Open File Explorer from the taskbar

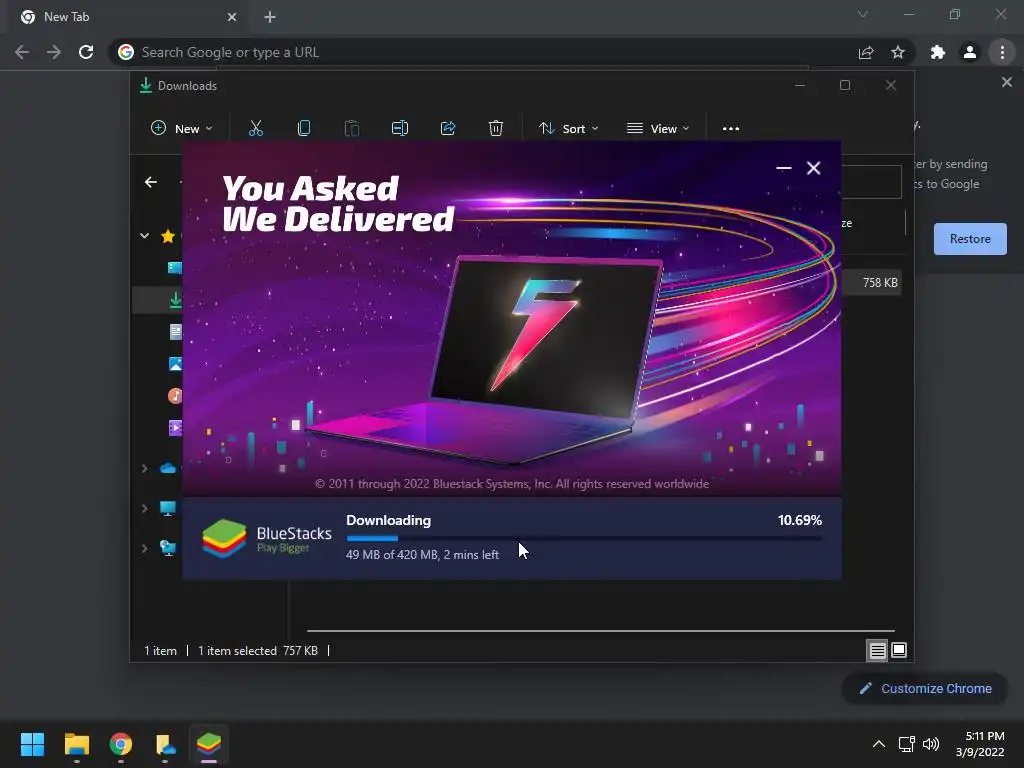click(x=76, y=744)
